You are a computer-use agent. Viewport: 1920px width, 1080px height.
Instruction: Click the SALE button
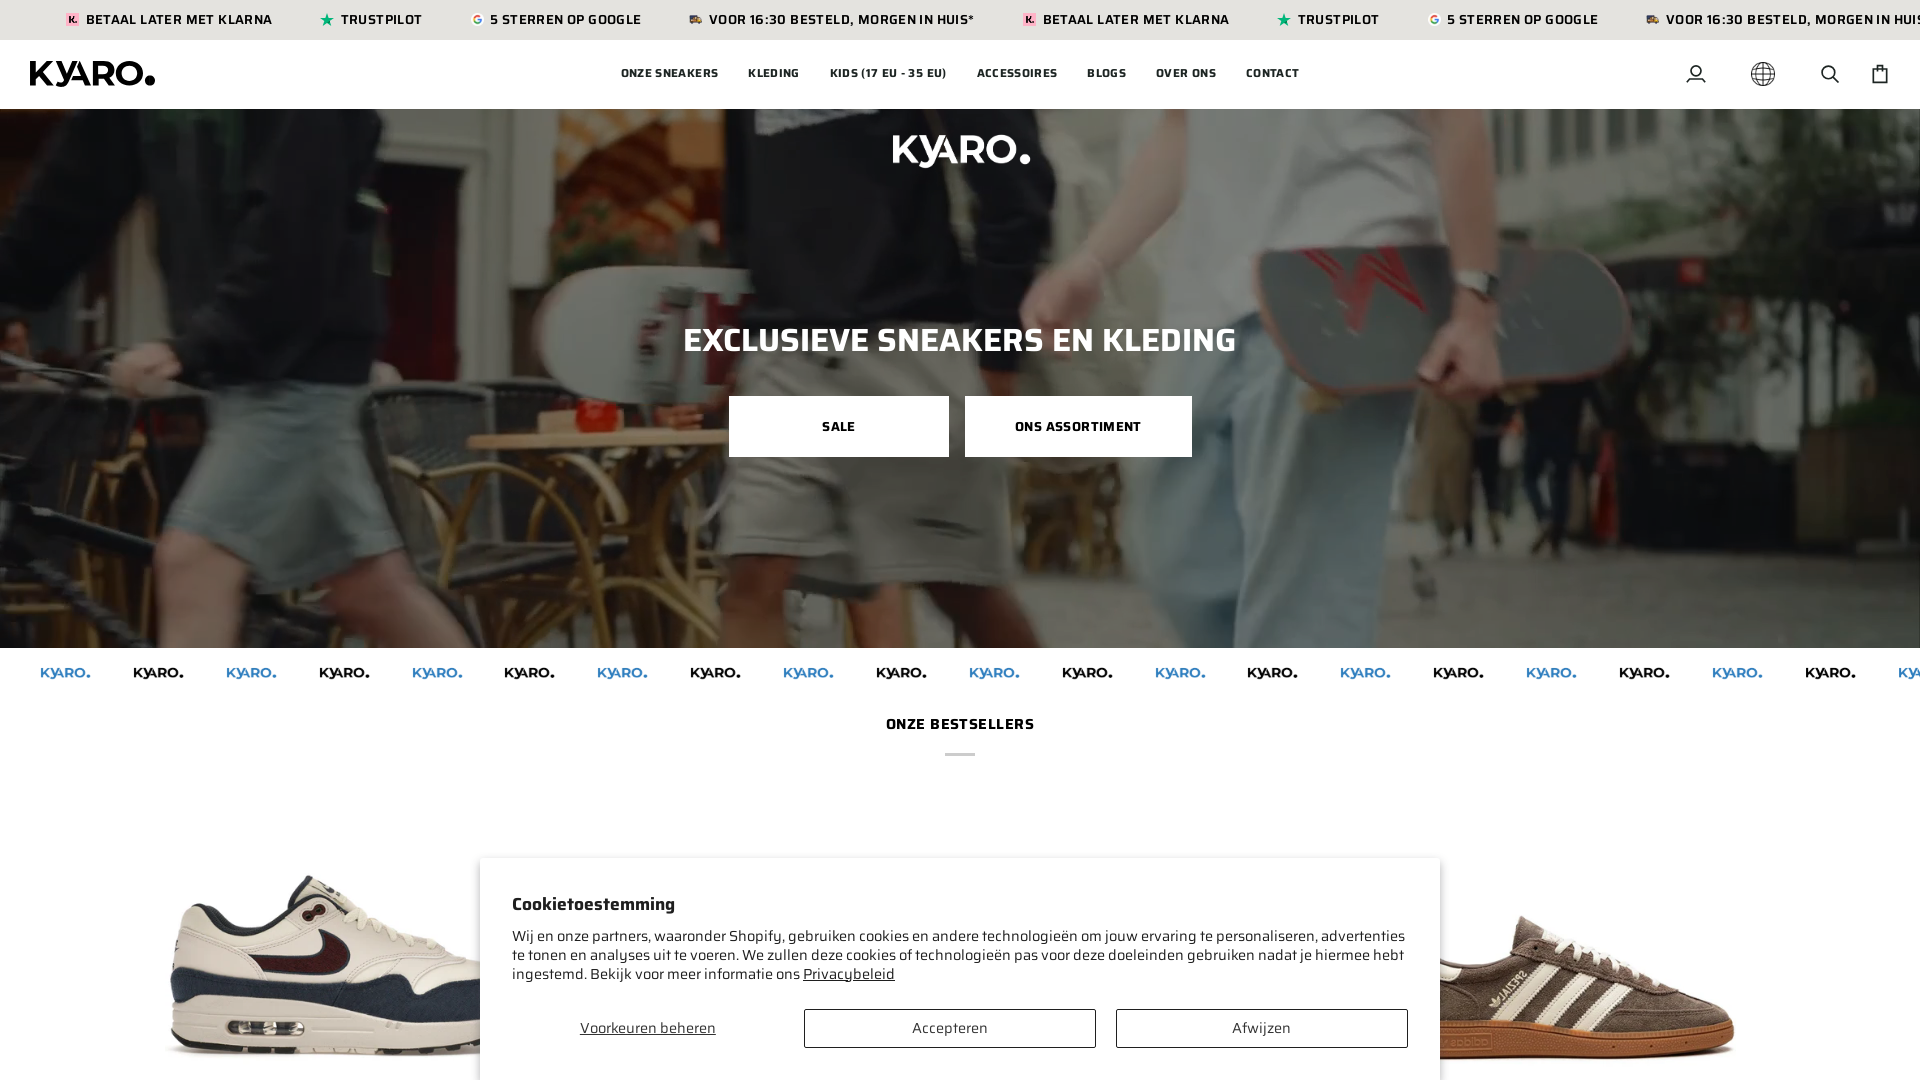point(838,426)
